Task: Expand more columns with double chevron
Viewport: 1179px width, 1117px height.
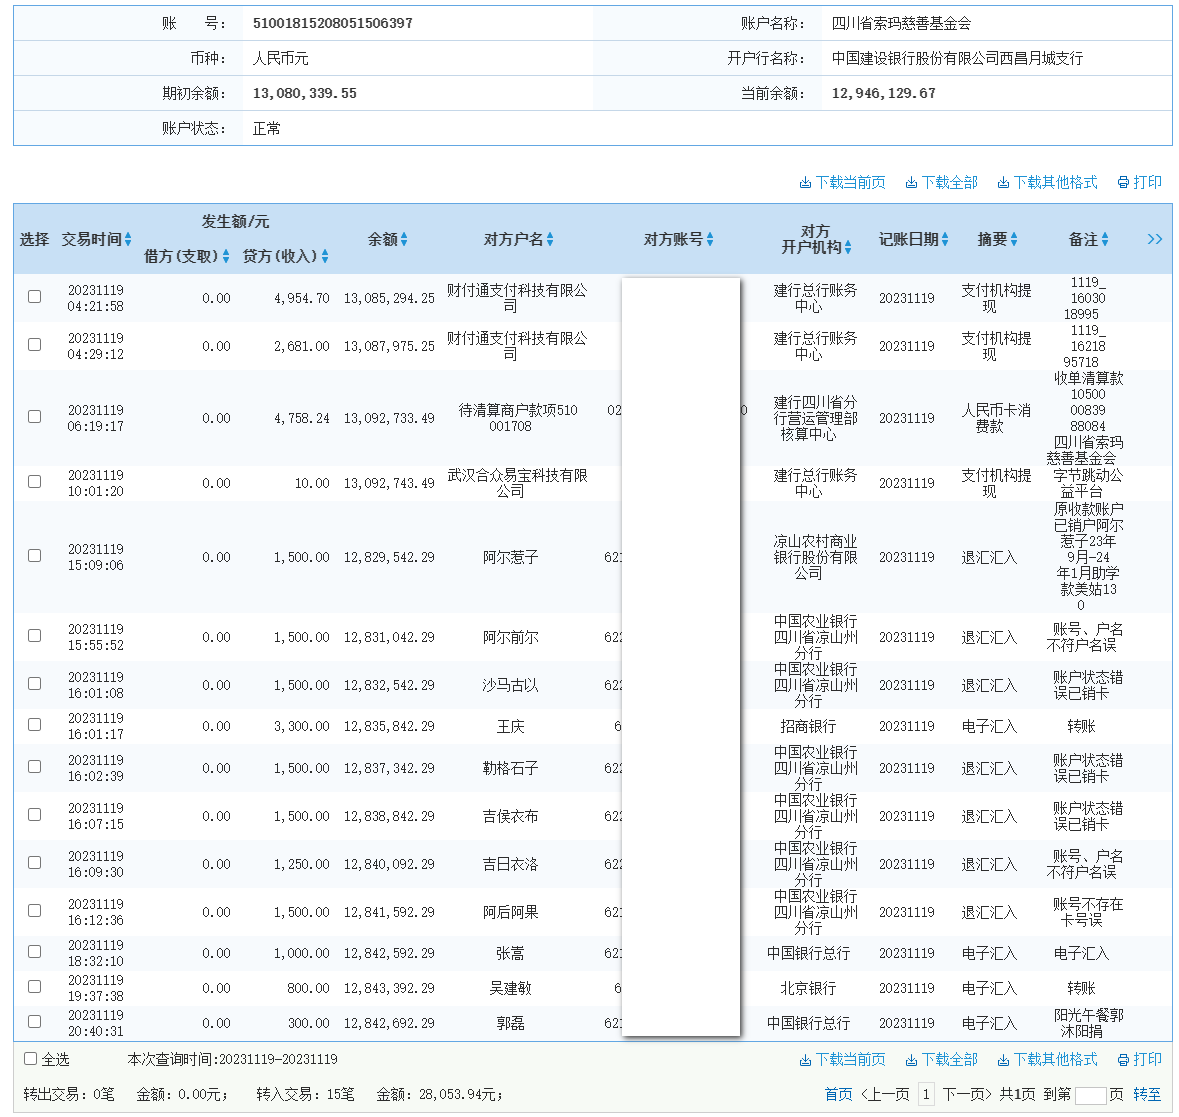Action: coord(1155,239)
